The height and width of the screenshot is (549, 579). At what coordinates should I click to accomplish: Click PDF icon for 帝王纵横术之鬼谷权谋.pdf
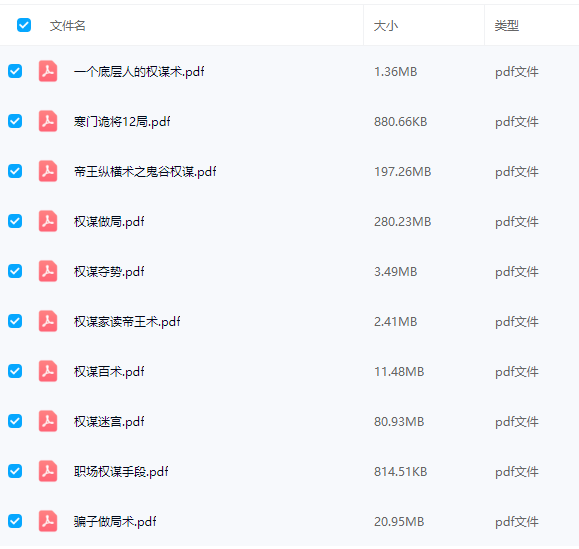tap(48, 171)
